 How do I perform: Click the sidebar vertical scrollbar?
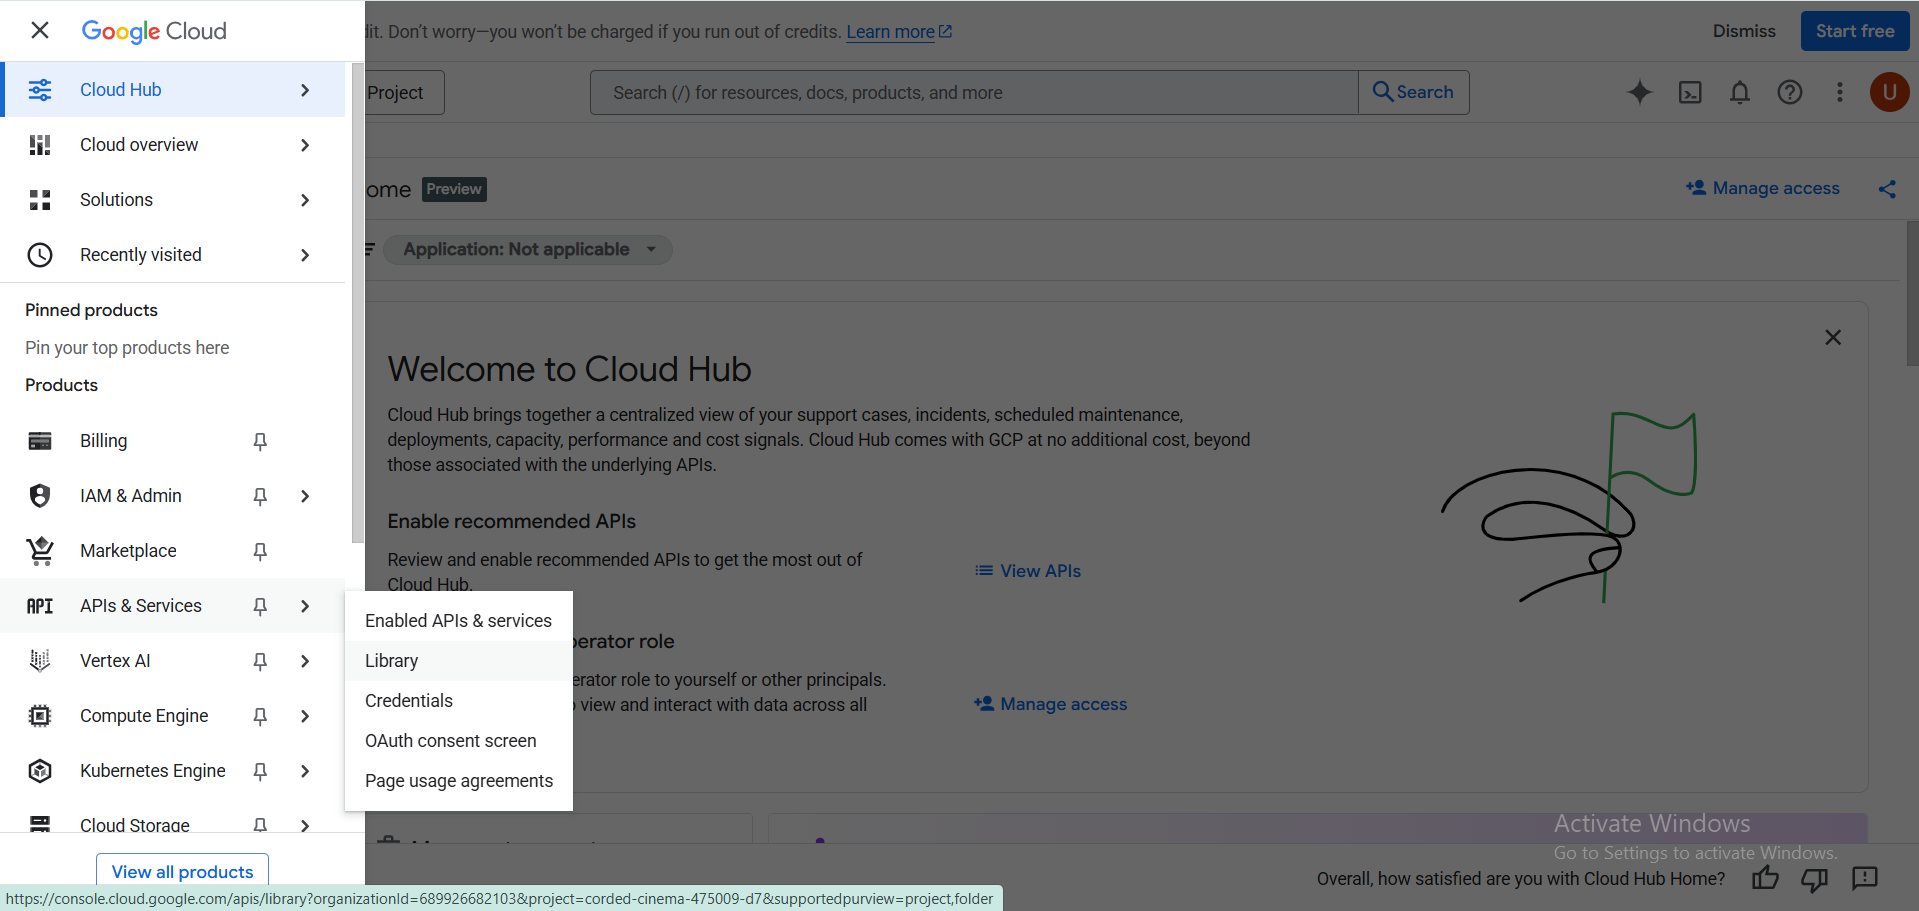point(357,300)
